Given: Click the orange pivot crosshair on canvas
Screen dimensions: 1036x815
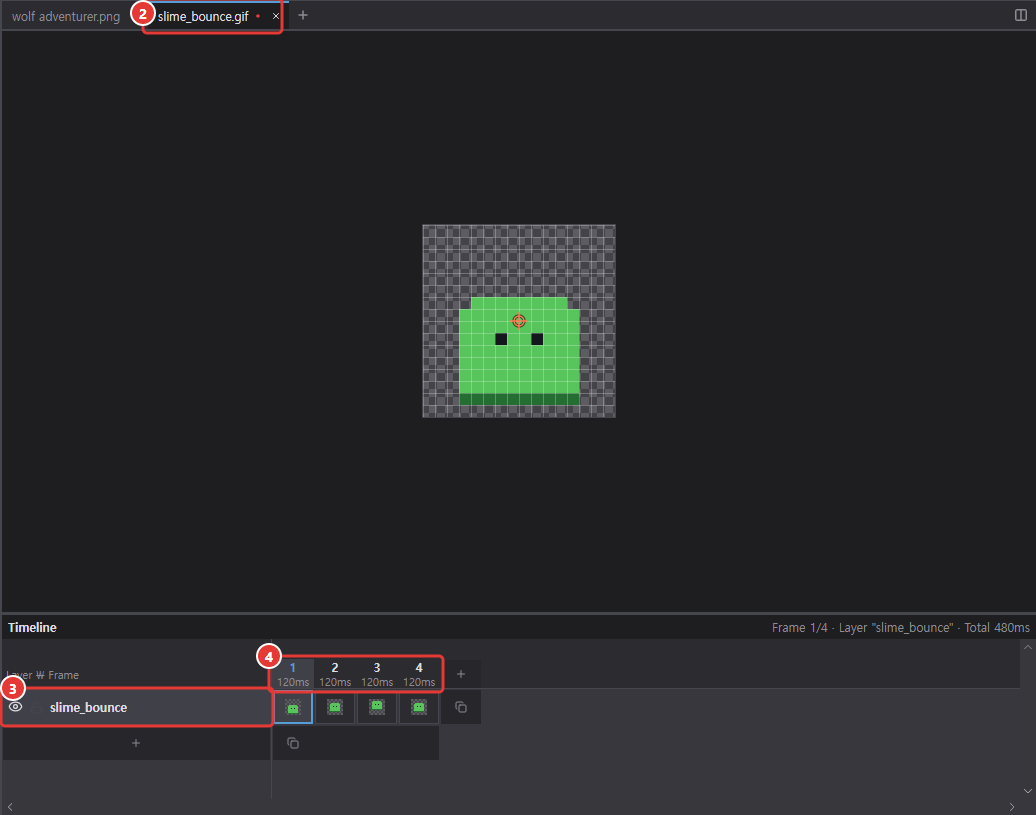Looking at the screenshot, I should [519, 321].
